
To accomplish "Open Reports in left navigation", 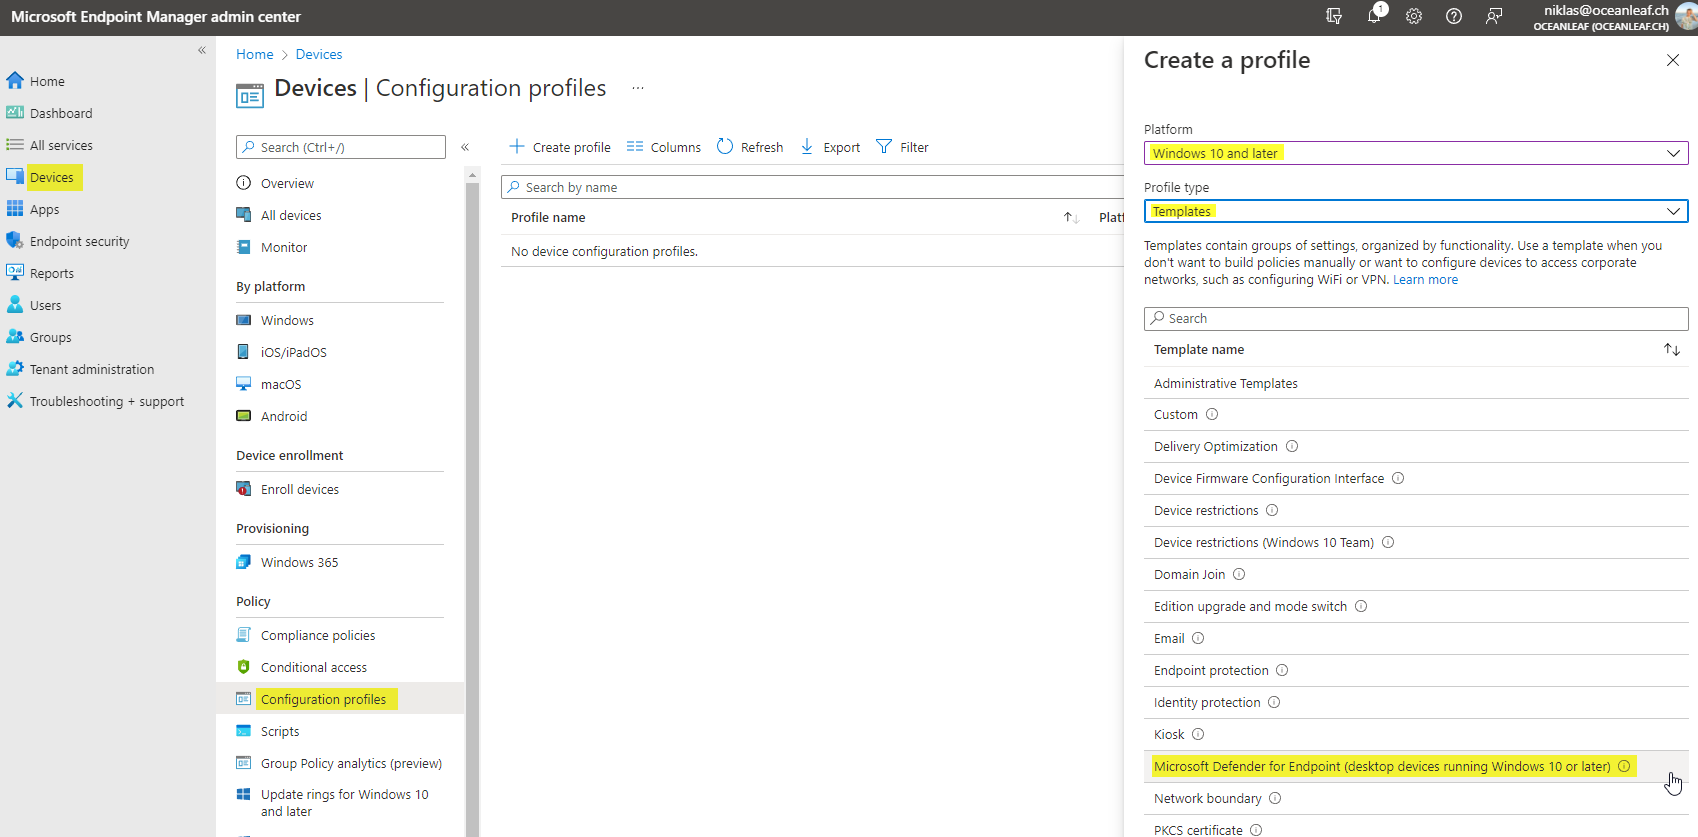I will tap(52, 273).
